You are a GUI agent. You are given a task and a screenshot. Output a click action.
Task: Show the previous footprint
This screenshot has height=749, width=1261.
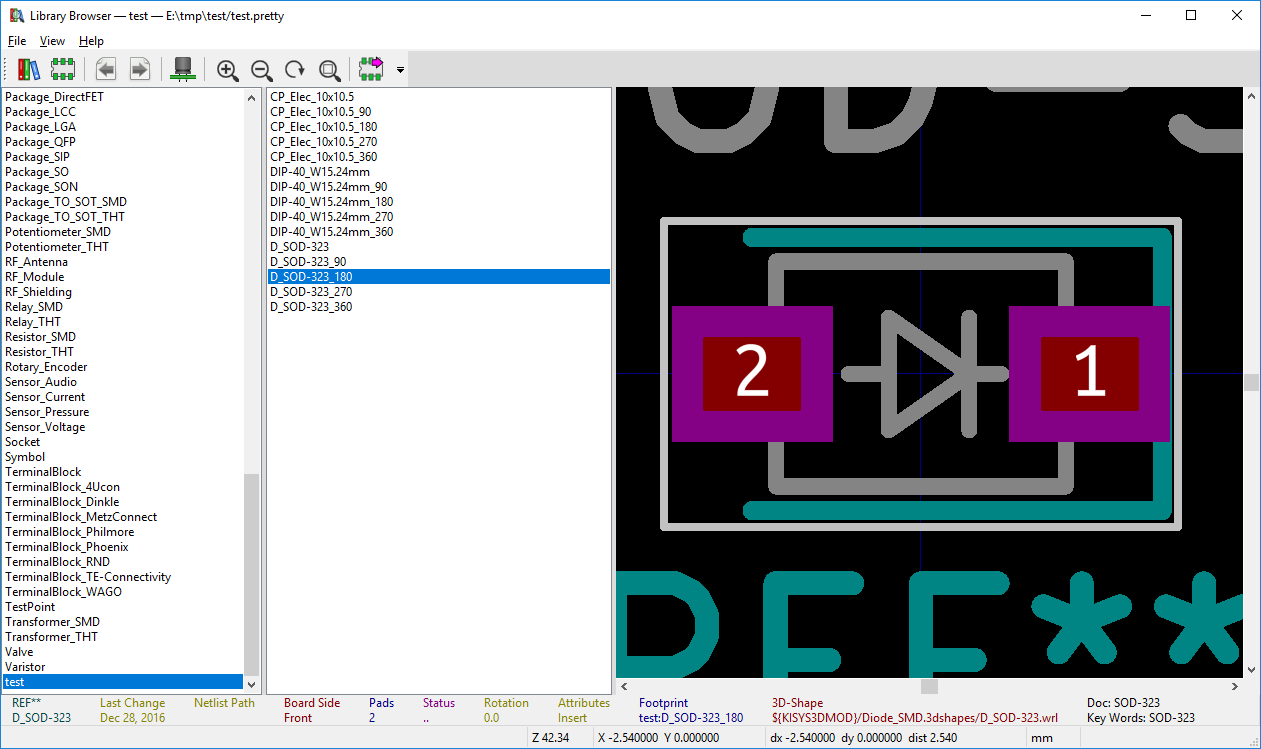pos(106,69)
